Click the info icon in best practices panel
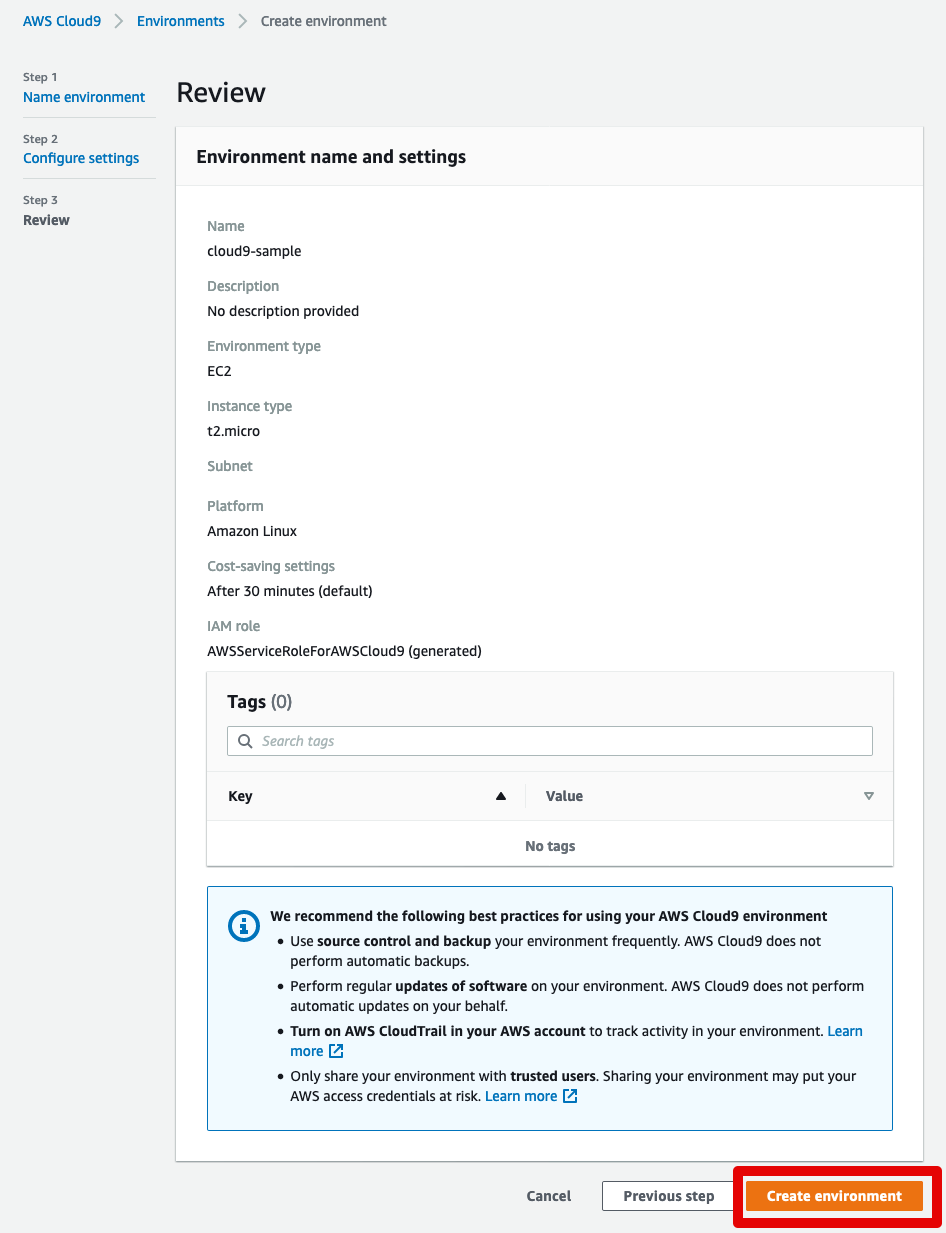 point(244,926)
